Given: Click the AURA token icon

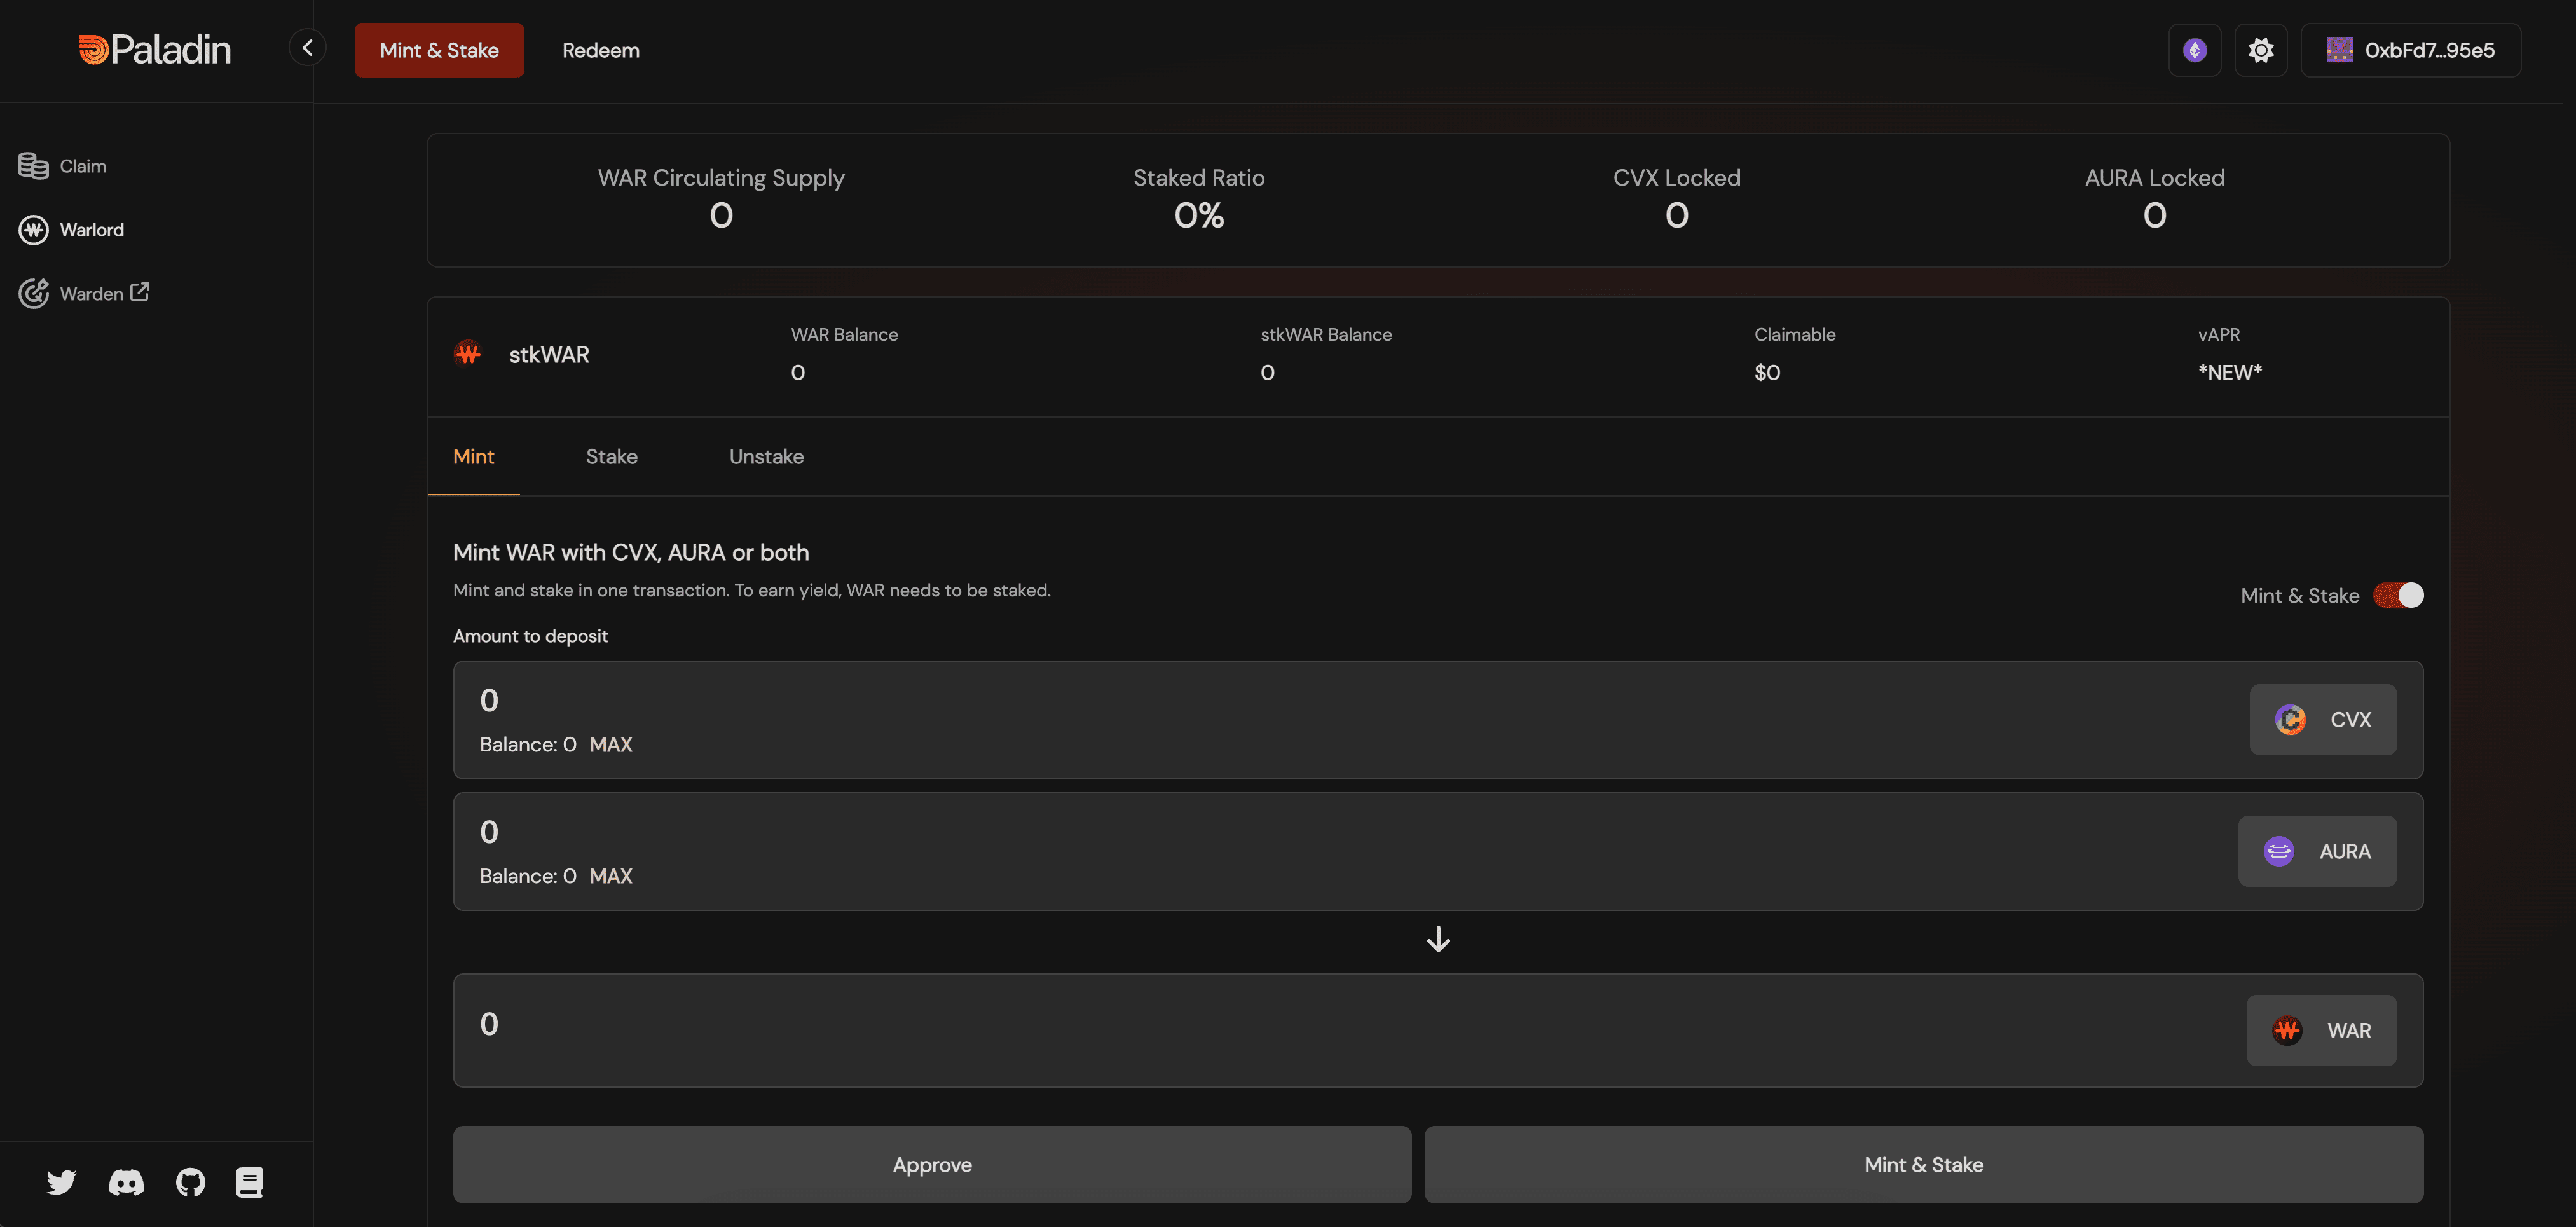Looking at the screenshot, I should click(x=2279, y=851).
